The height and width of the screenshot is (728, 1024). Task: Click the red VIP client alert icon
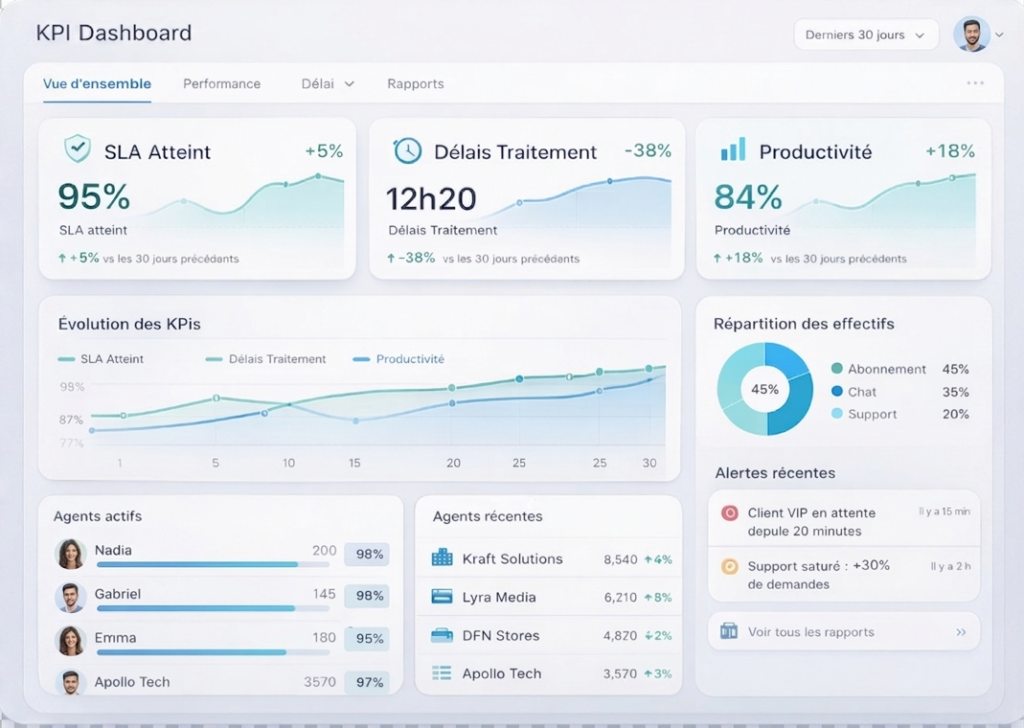point(729,513)
